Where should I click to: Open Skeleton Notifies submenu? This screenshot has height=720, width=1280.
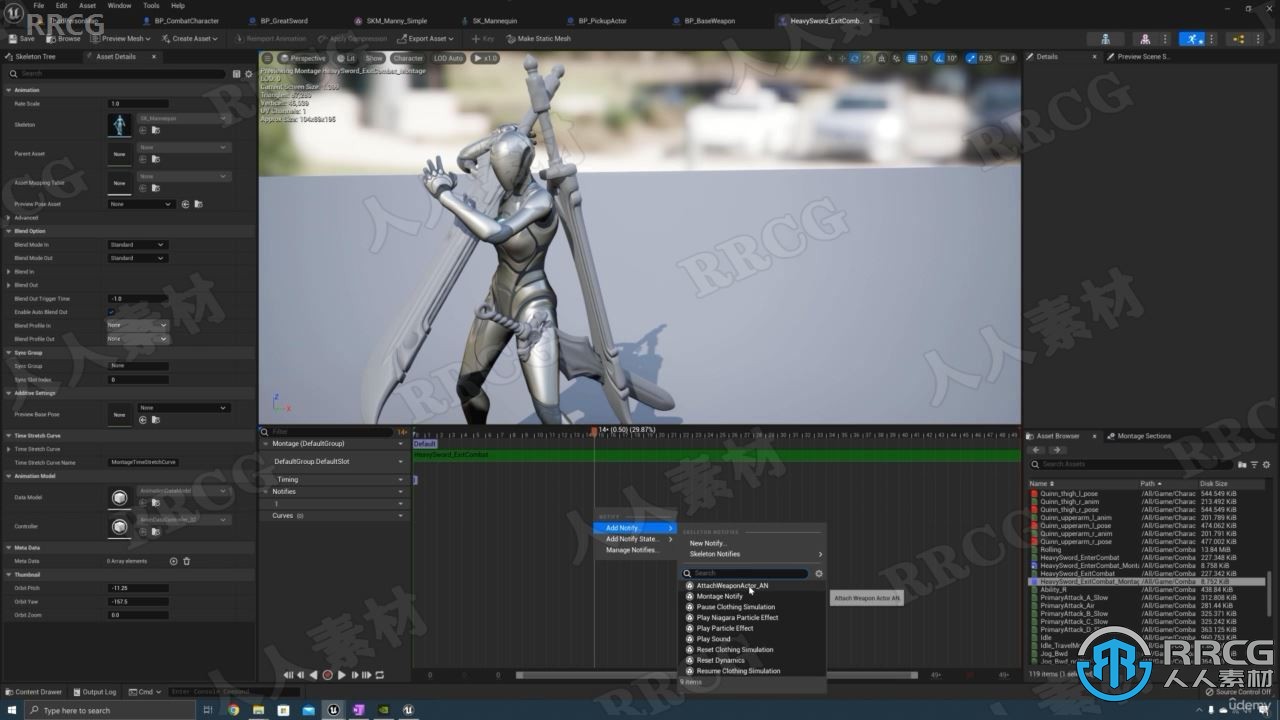pyautogui.click(x=754, y=554)
